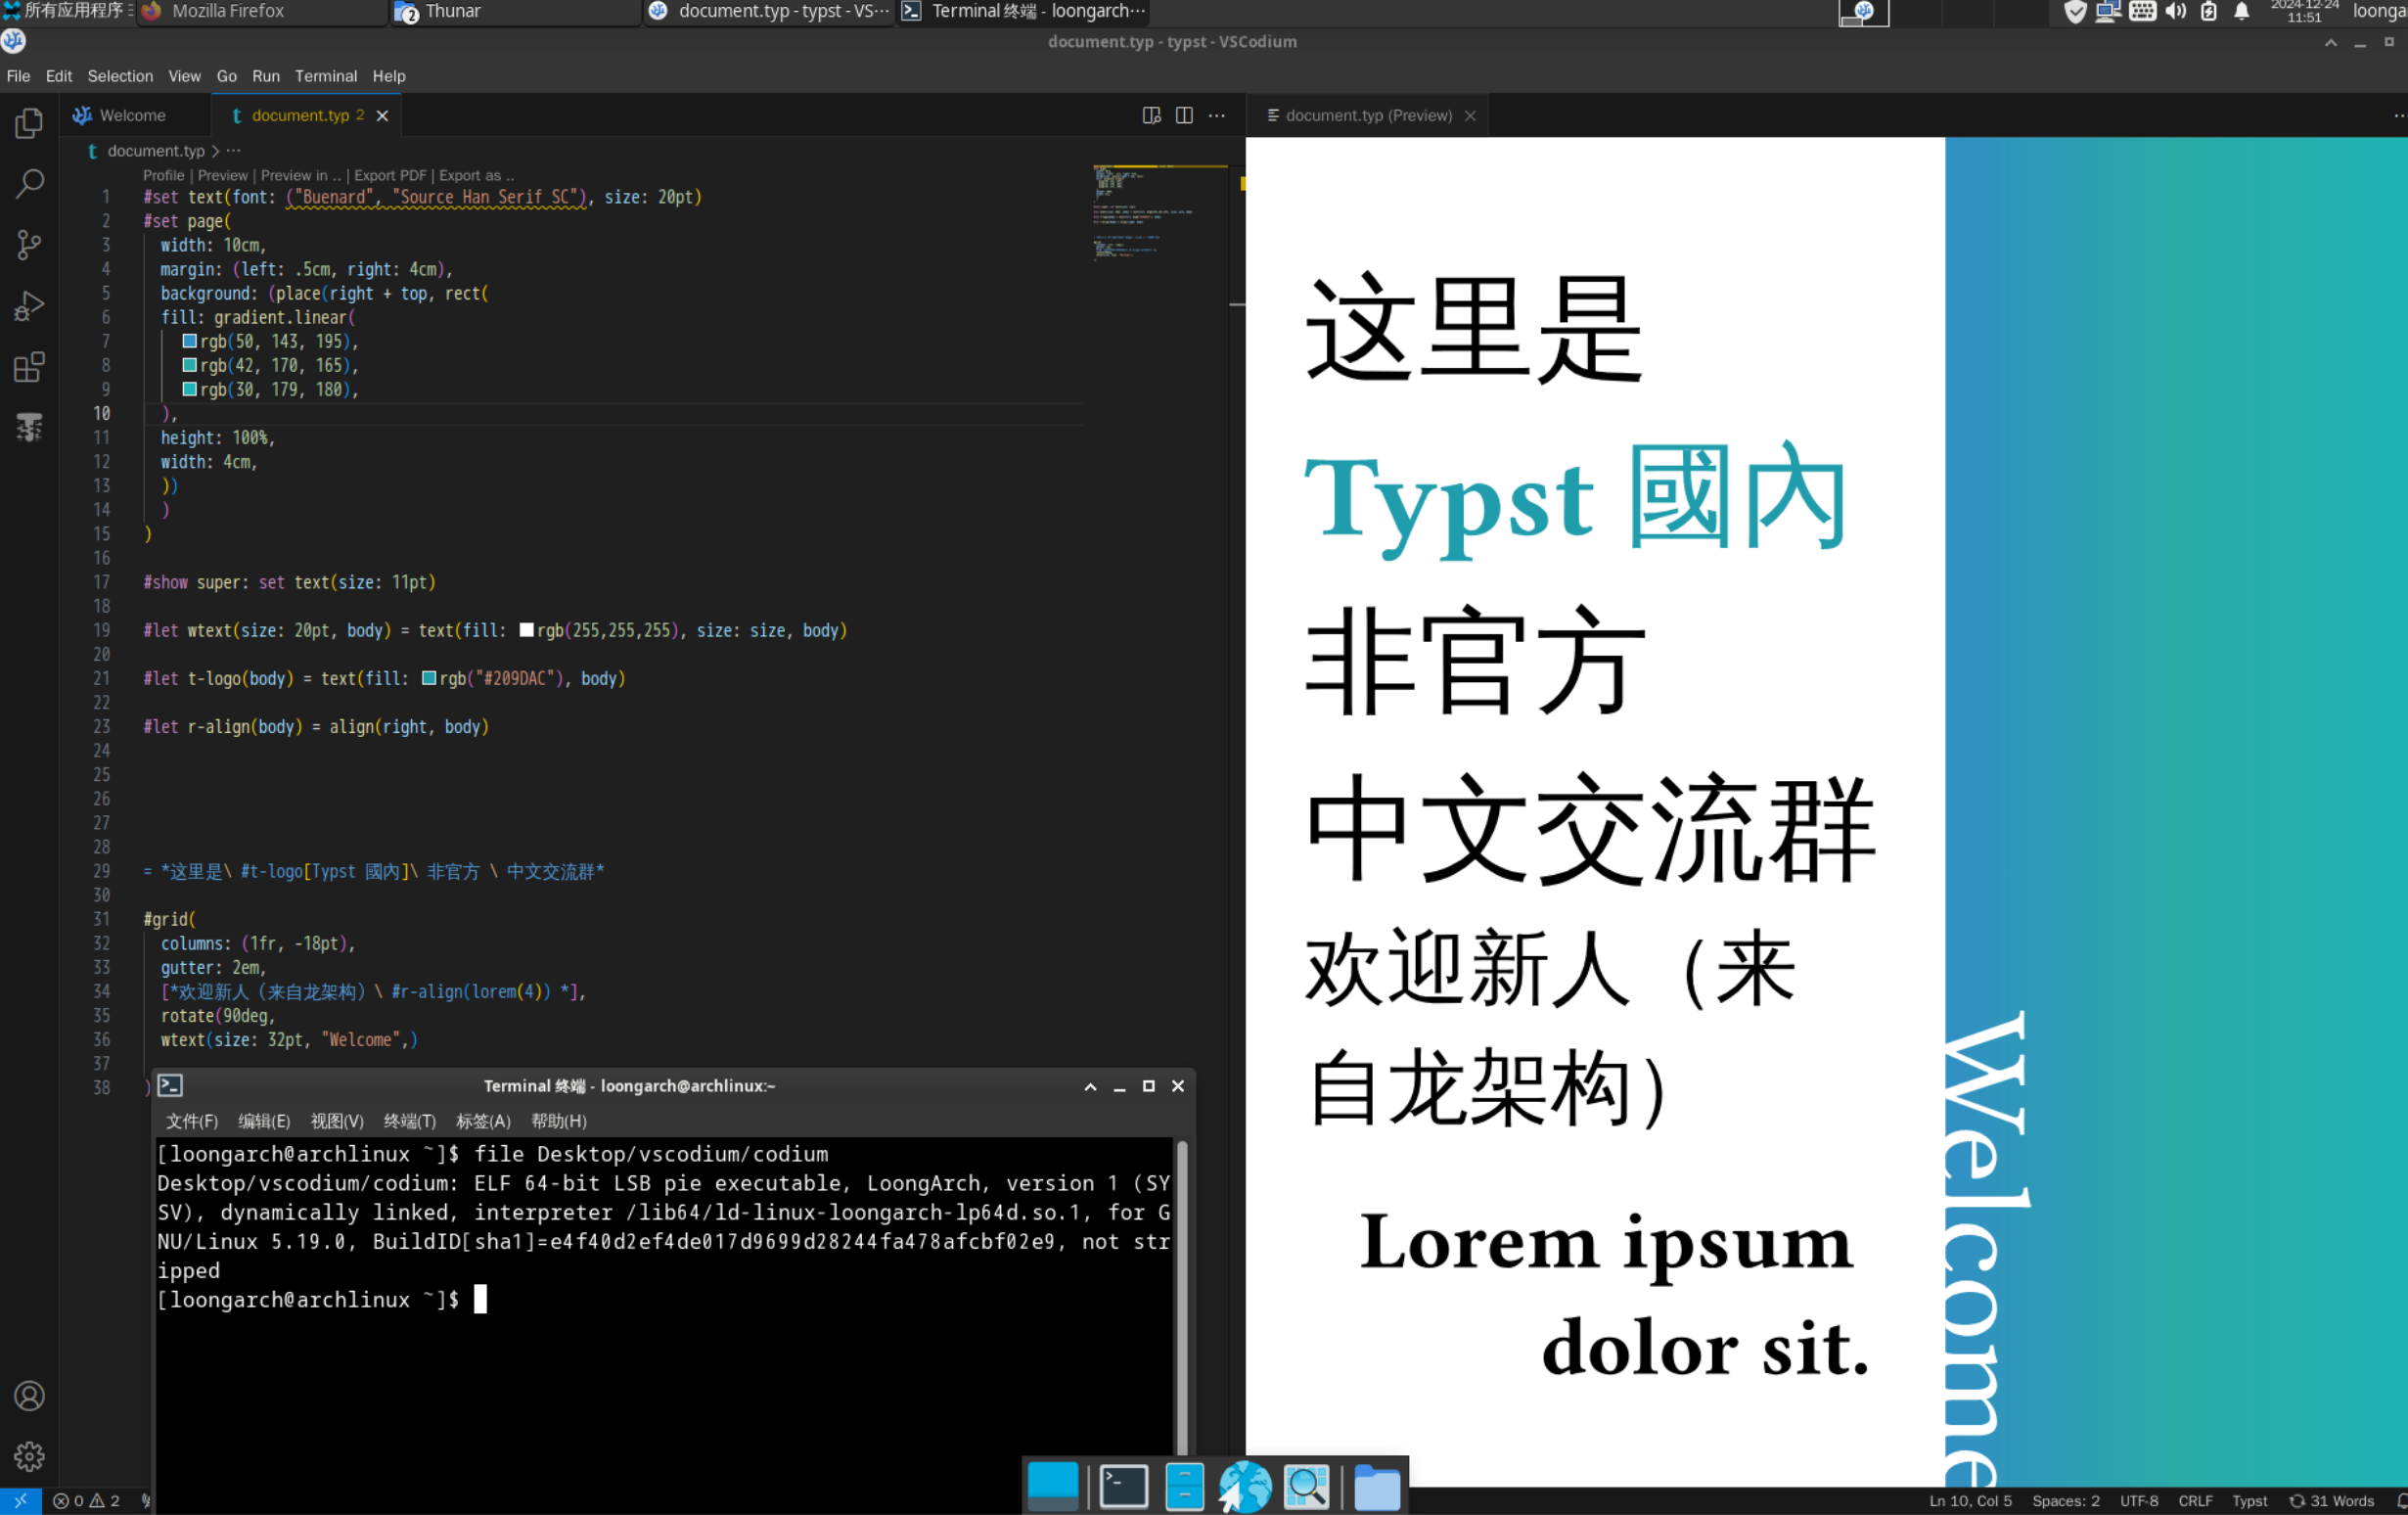
Task: Open the terminal window menu icon
Action: tap(170, 1085)
